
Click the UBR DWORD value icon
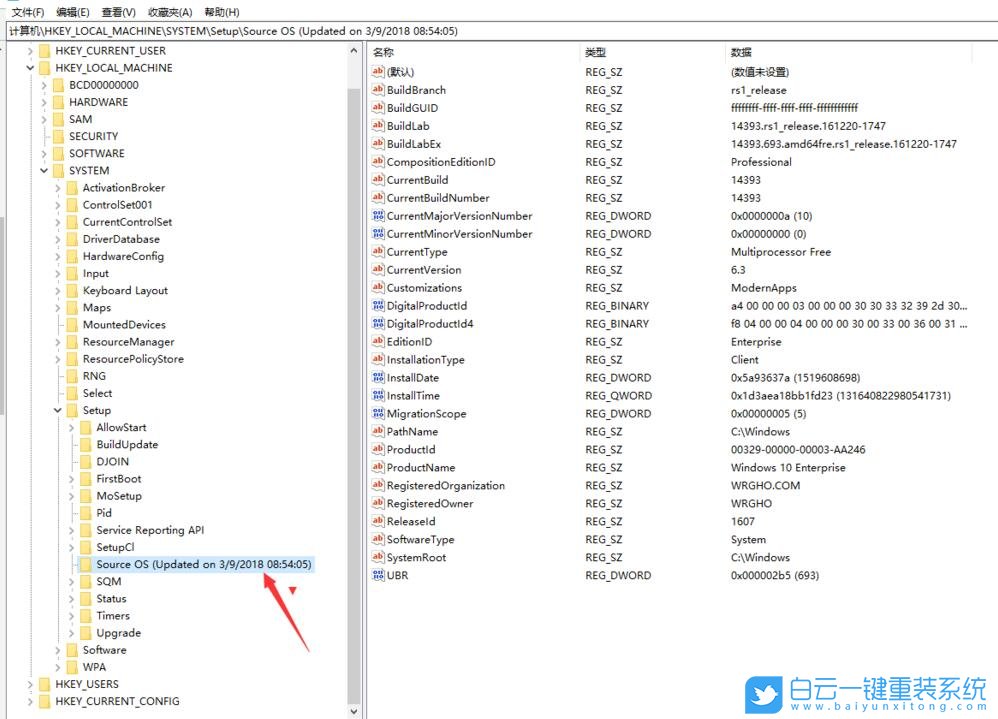click(377, 576)
